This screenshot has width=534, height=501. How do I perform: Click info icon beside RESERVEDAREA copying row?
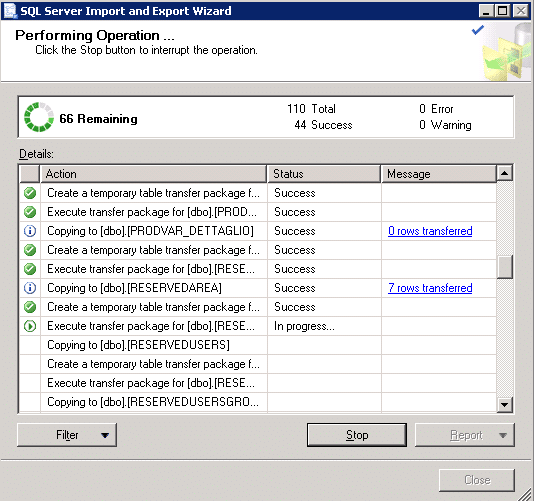pos(30,288)
